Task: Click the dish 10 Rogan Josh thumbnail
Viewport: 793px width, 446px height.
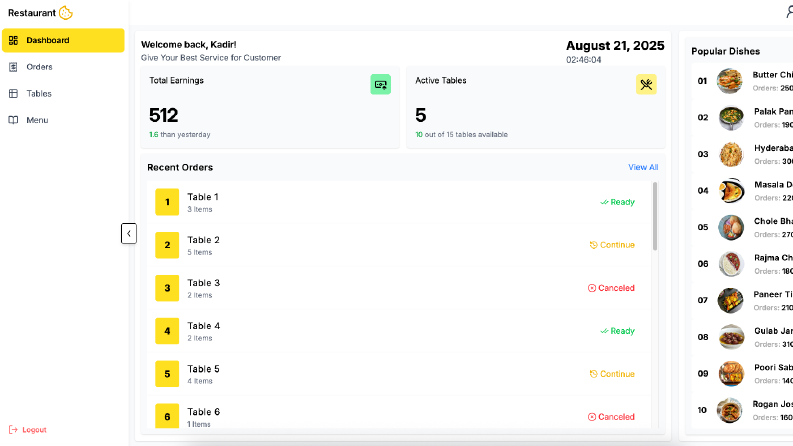Action: 730,410
